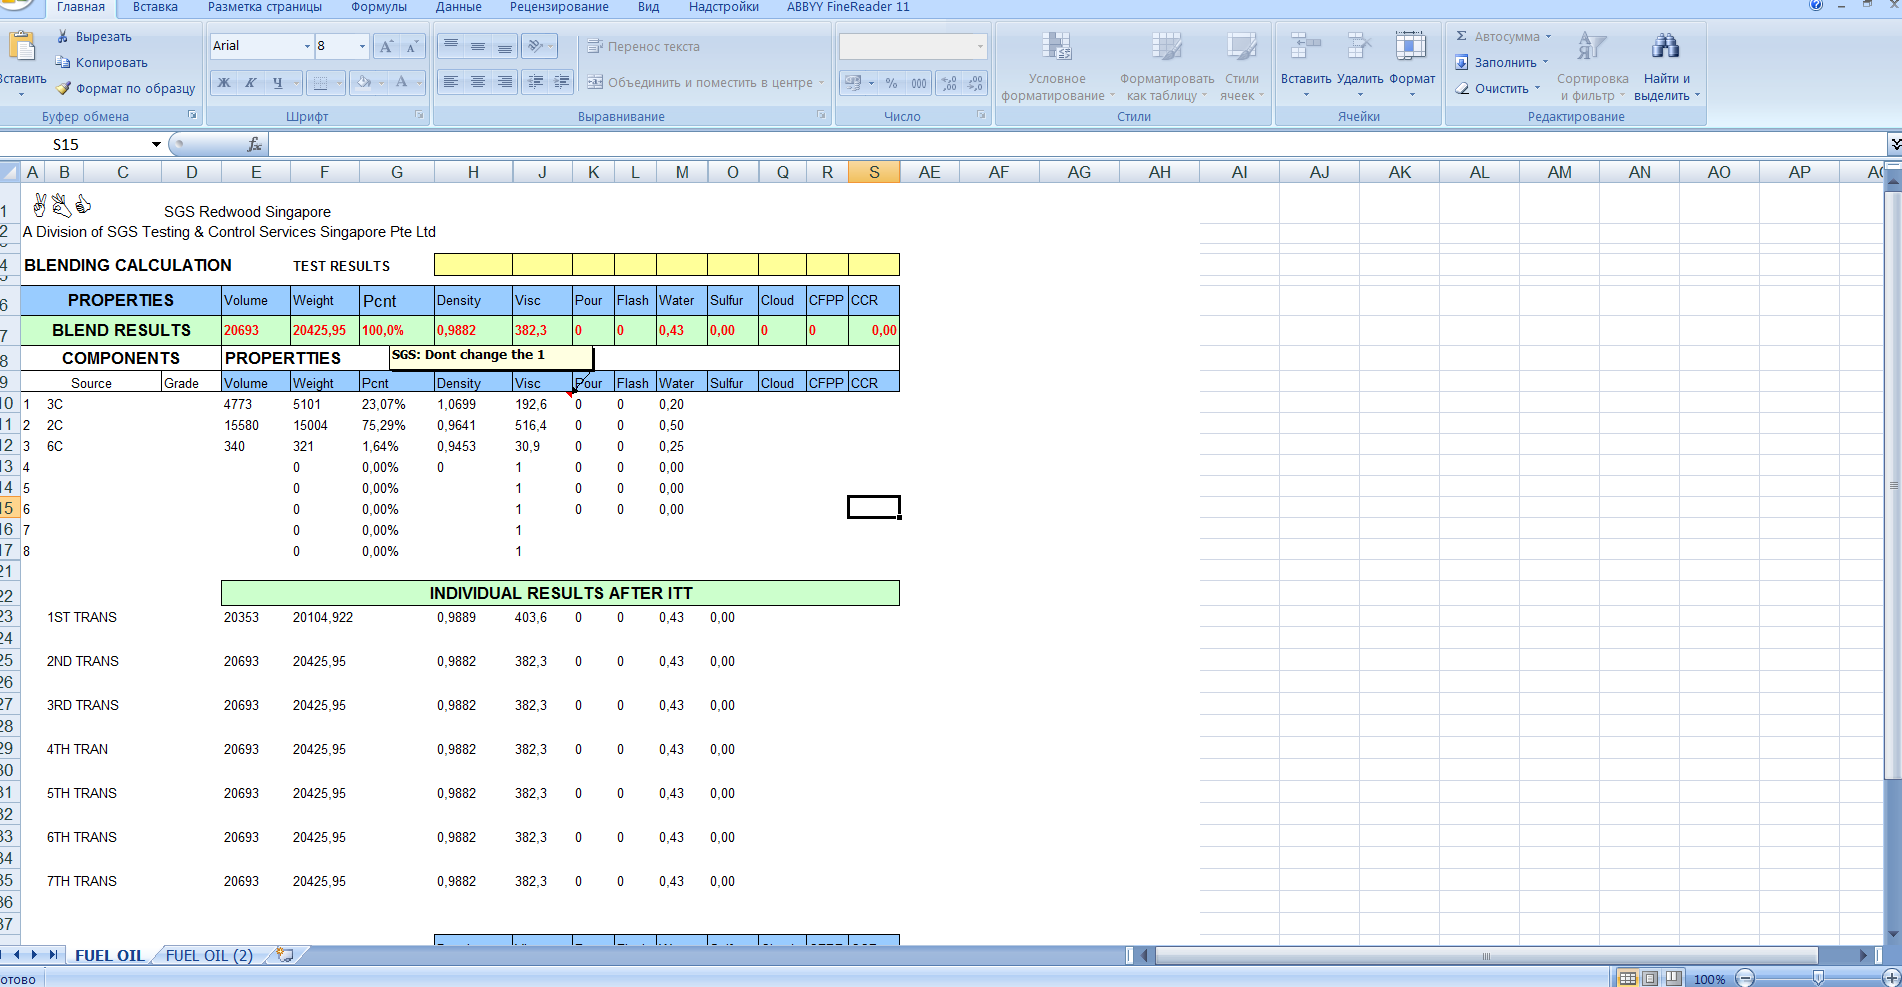Open the Формулы ribbon tab
1902x987 pixels.
click(x=379, y=7)
